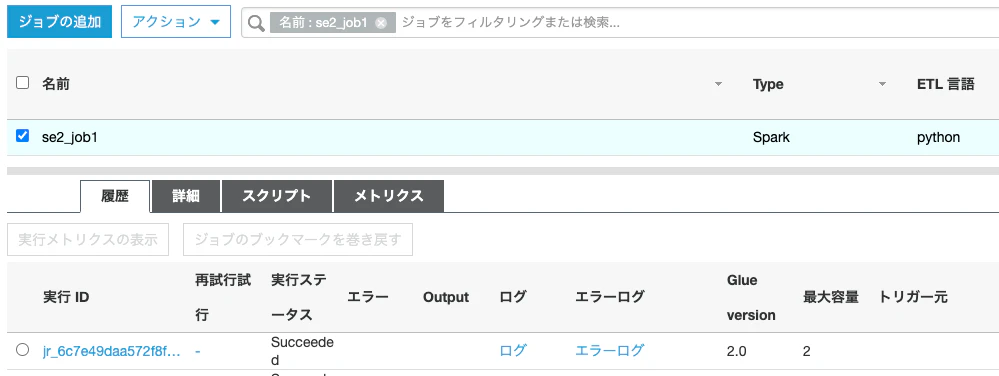Click the Glue version column header
Viewport: 999px width, 376px height.
coord(751,298)
